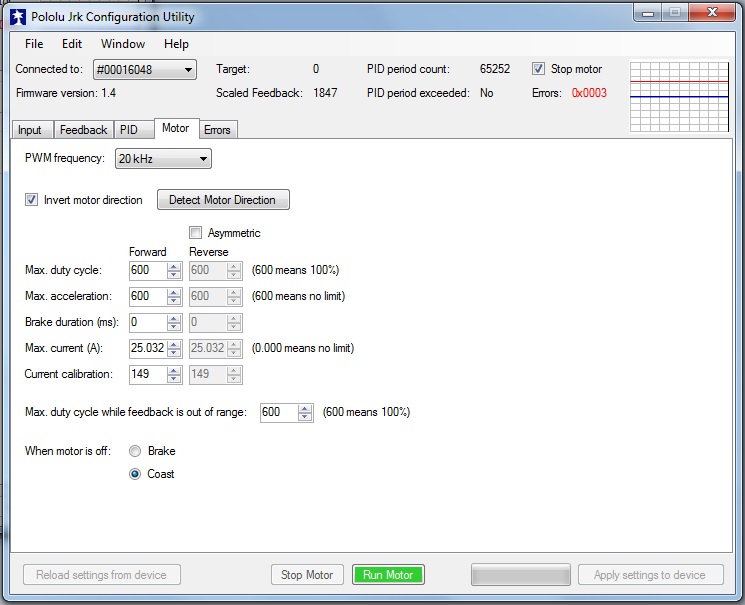The image size is (745, 605).
Task: Decrease forward Max. current with down arrow
Action: tap(174, 353)
